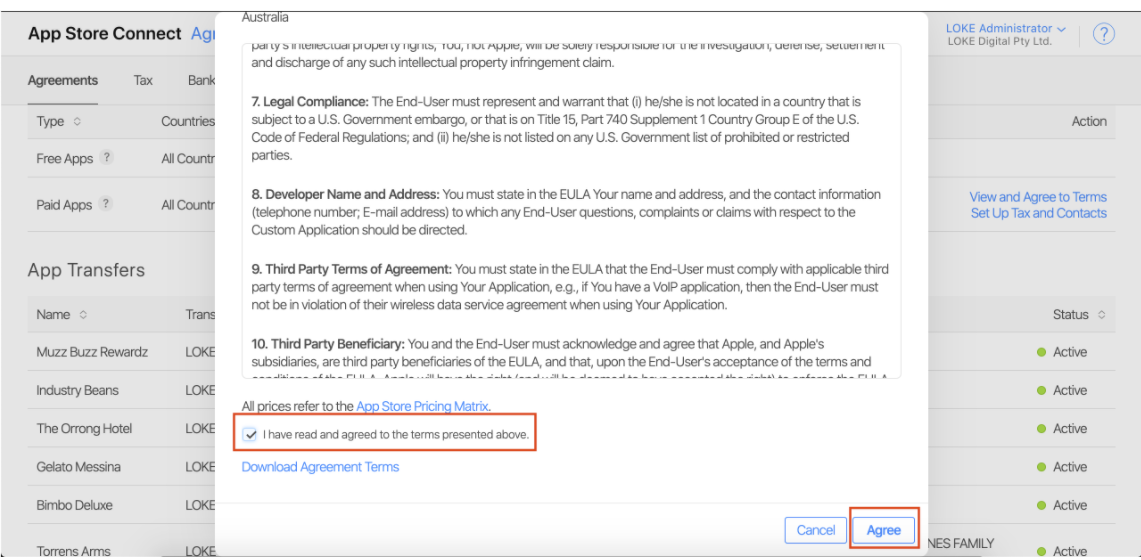The image size is (1141, 560).
Task: Tick the 'I have read and agreed' checkbox
Action: pos(251,435)
